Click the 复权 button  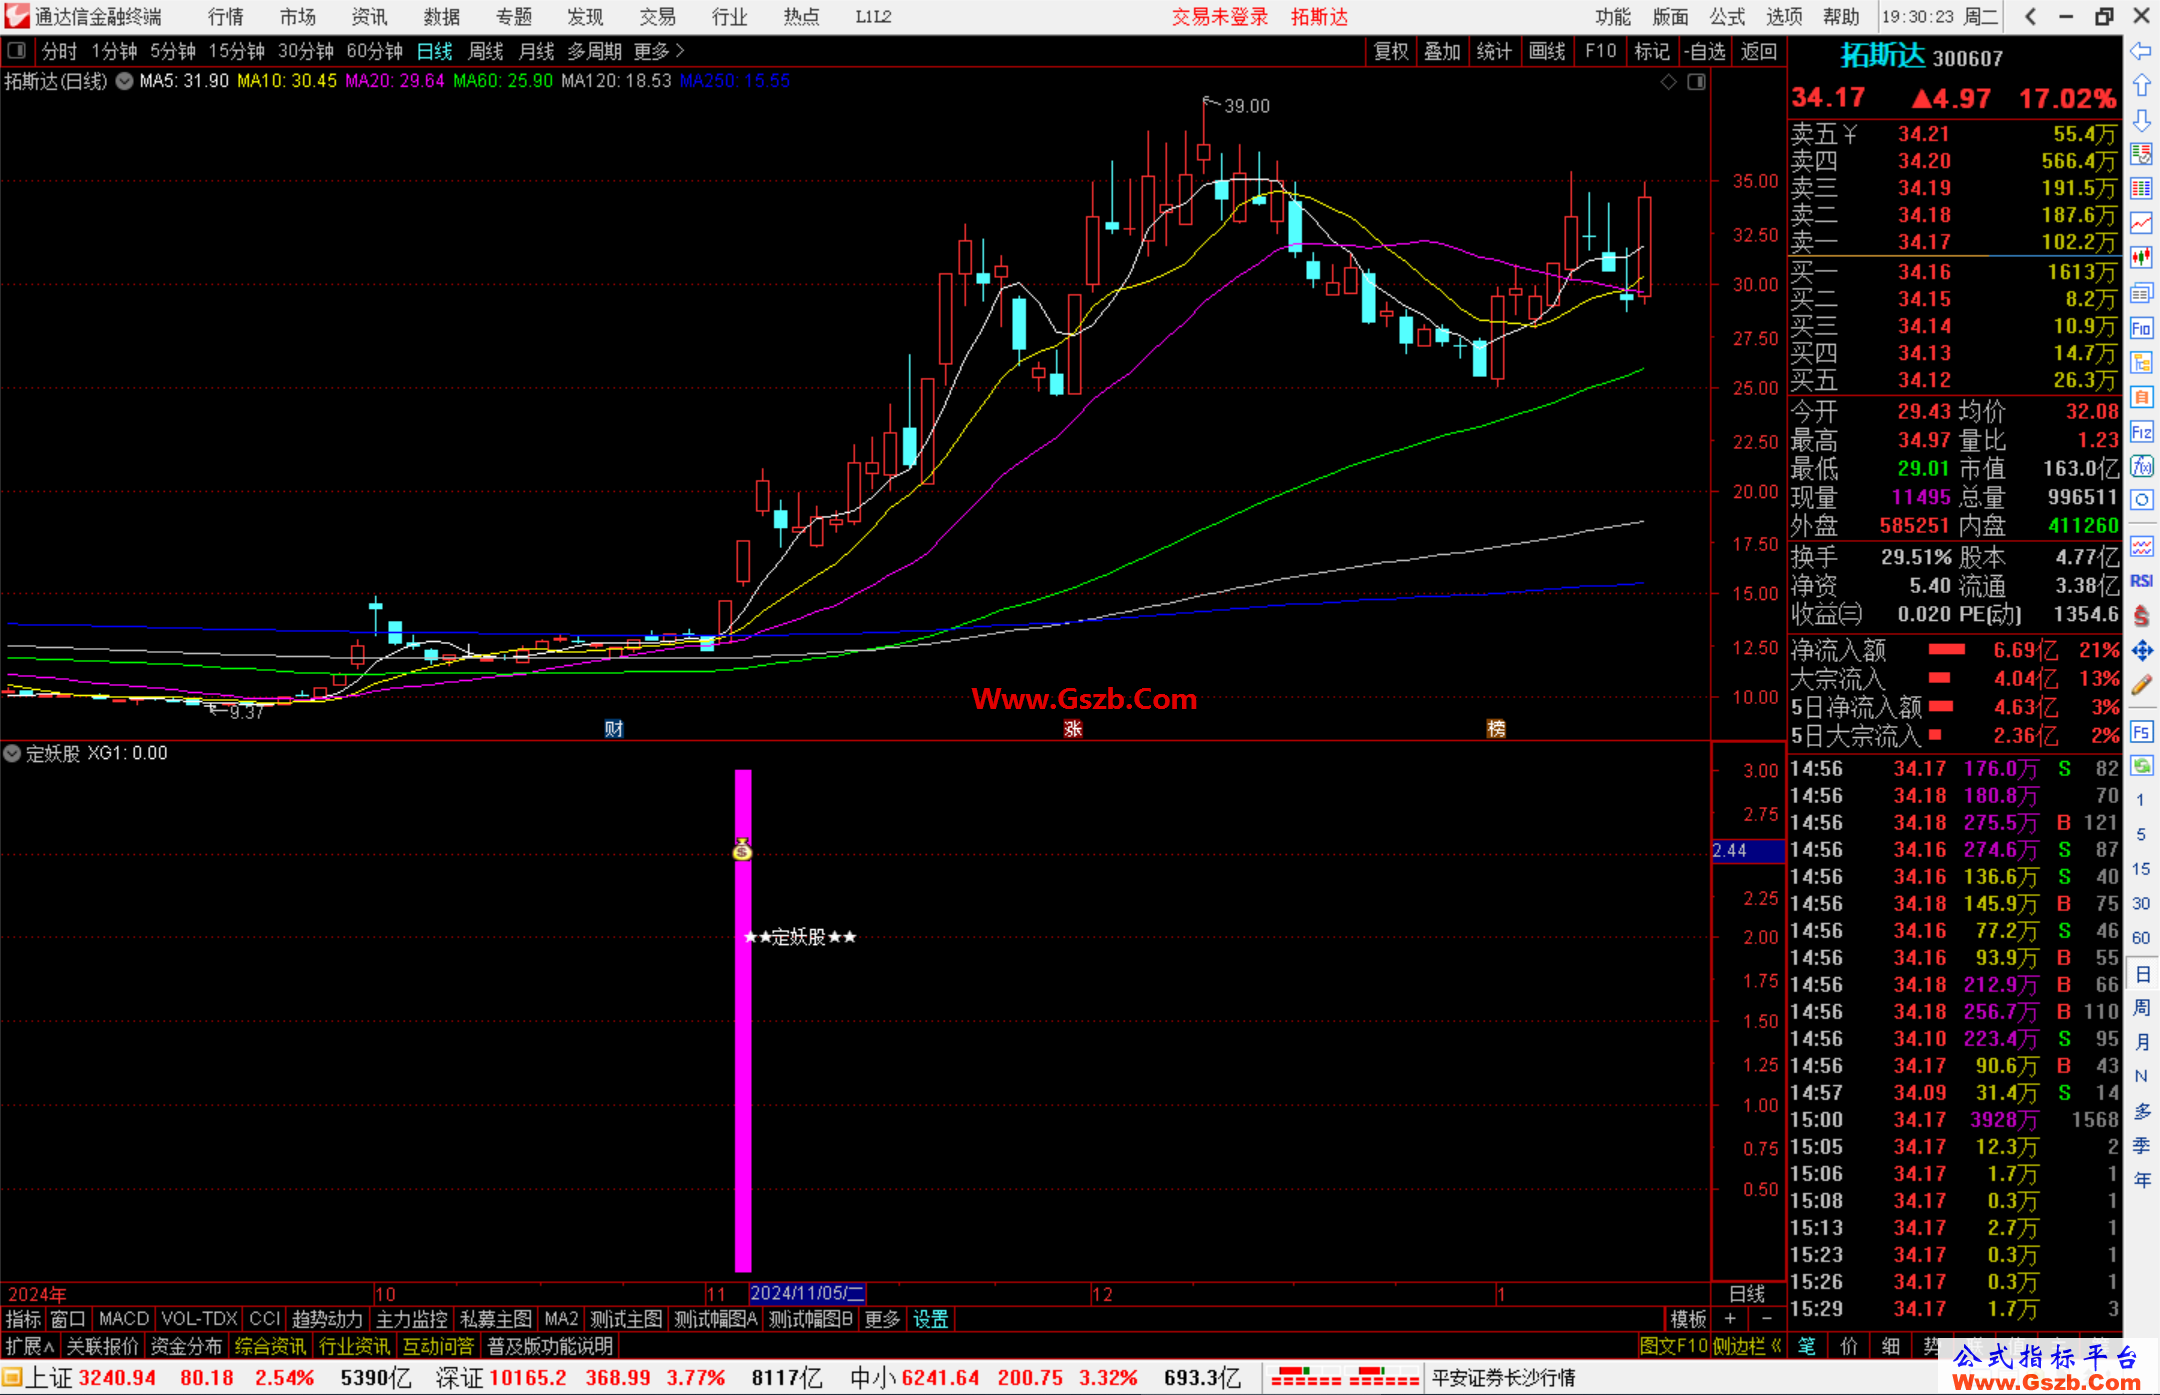[1391, 51]
